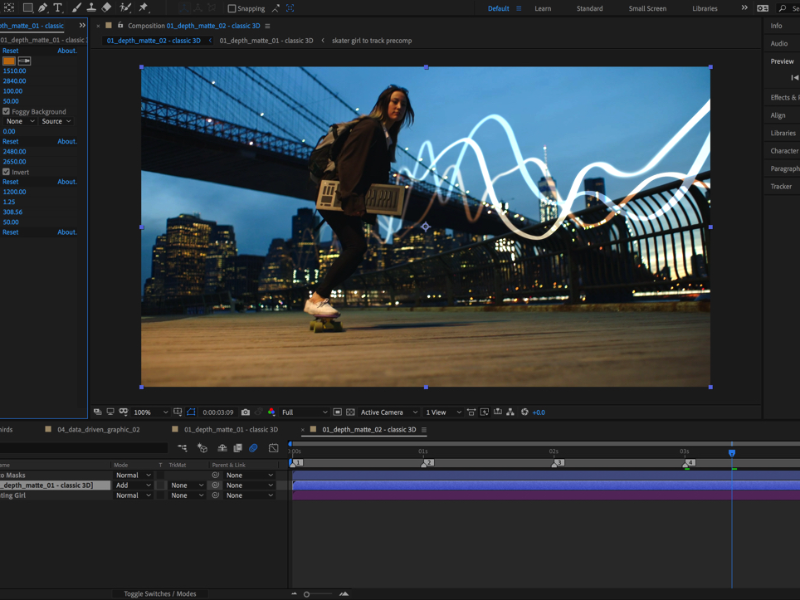Open the 04_data_driven_graphic_02 timeline tab
The image size is (800, 600).
(98, 429)
